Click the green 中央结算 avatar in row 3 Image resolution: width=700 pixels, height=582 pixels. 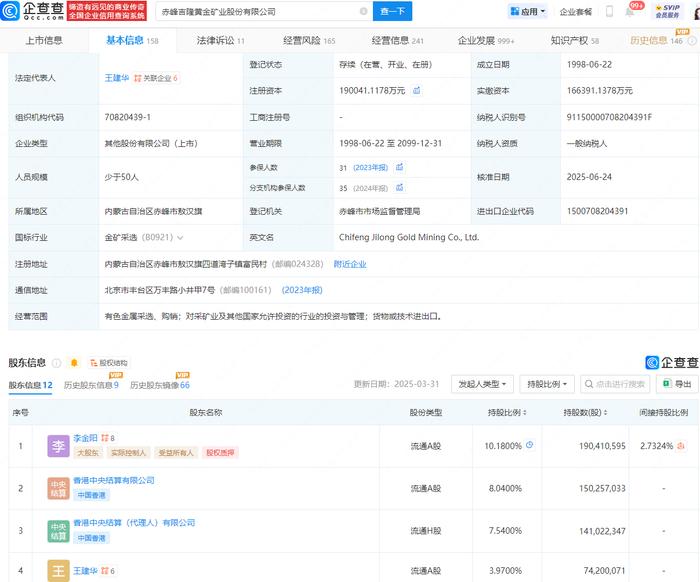click(x=58, y=531)
